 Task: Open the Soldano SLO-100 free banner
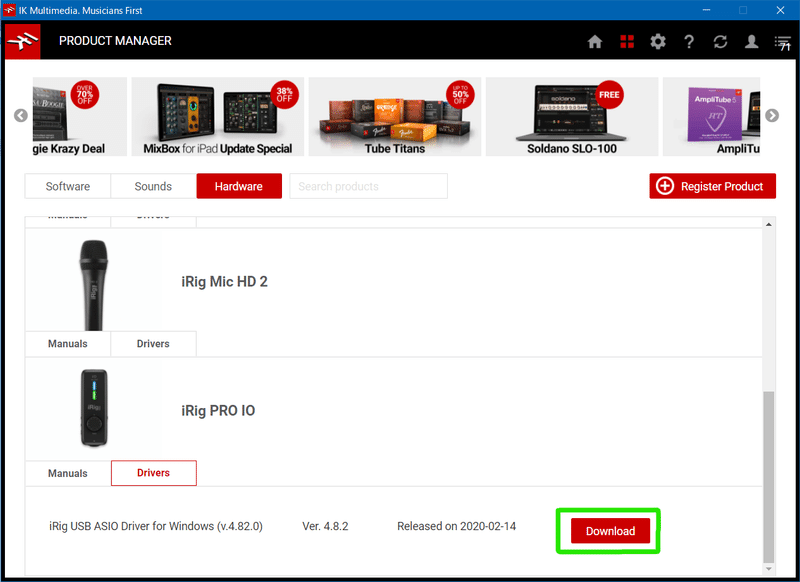pyautogui.click(x=572, y=116)
